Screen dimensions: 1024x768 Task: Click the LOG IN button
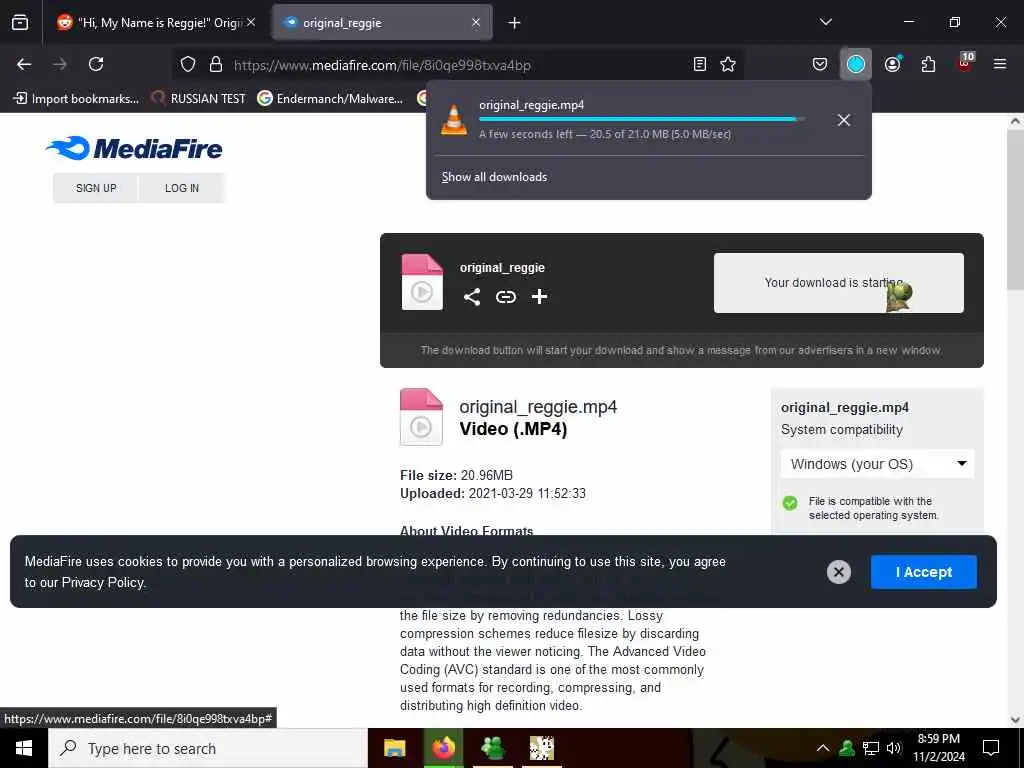click(182, 188)
